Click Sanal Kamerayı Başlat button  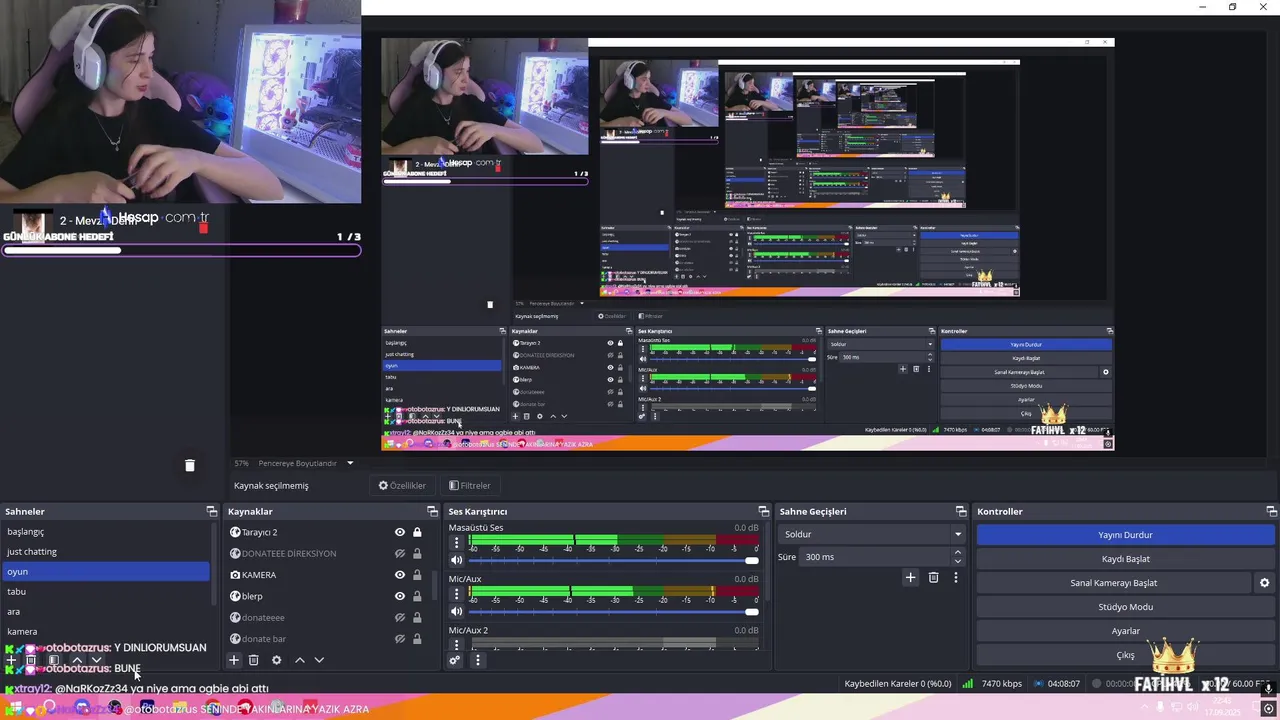[1113, 583]
